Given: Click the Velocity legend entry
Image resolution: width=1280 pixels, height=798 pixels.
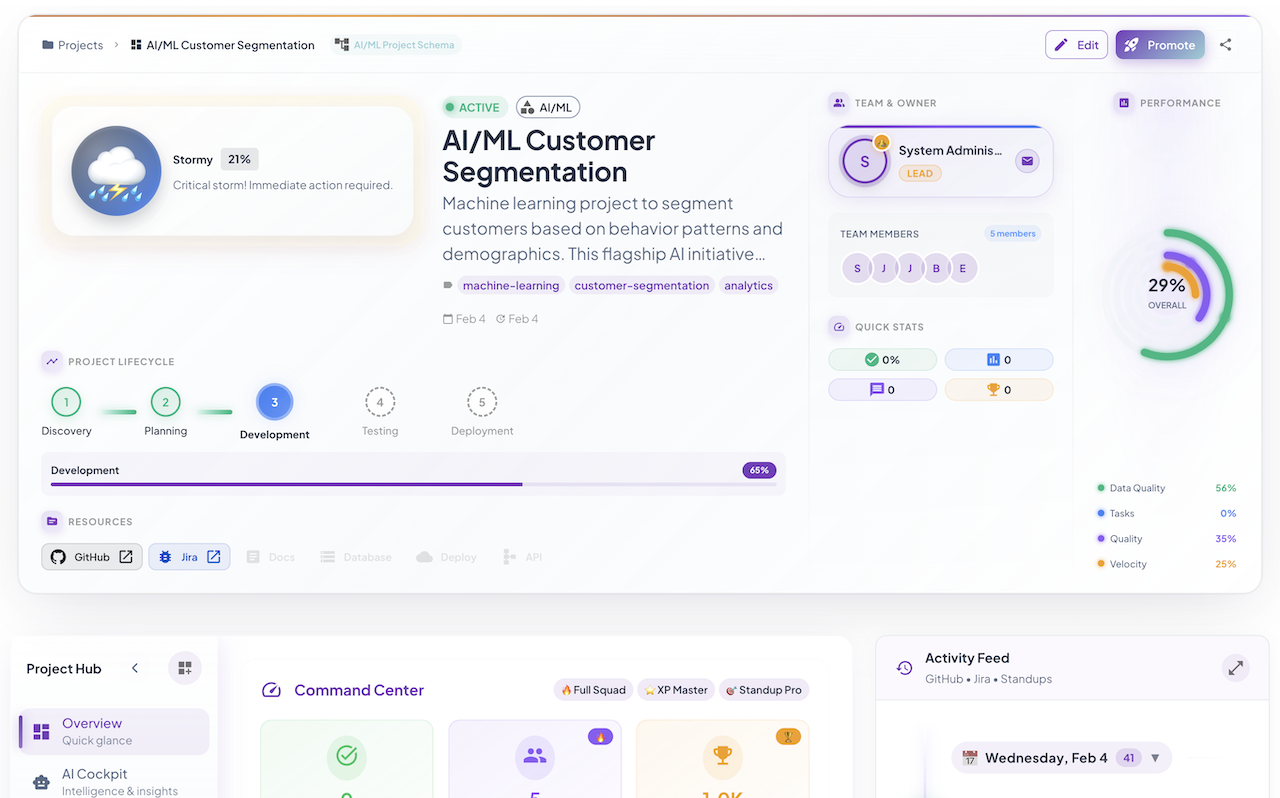Looking at the screenshot, I should pyautogui.click(x=1166, y=564).
